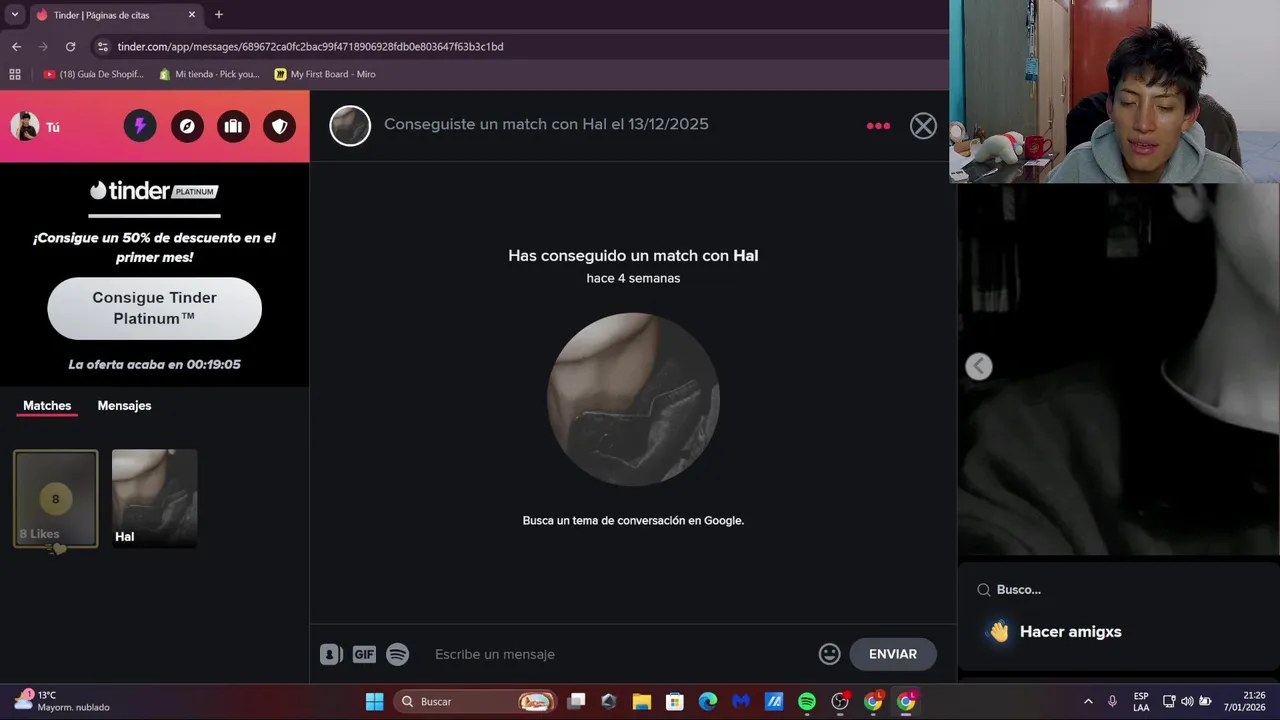Close the Tinder browser tab
The height and width of the screenshot is (720, 1280).
pos(192,15)
